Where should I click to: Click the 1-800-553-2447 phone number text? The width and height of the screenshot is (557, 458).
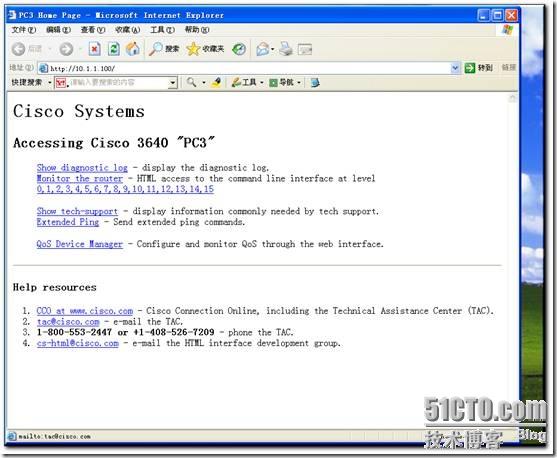click(74, 333)
